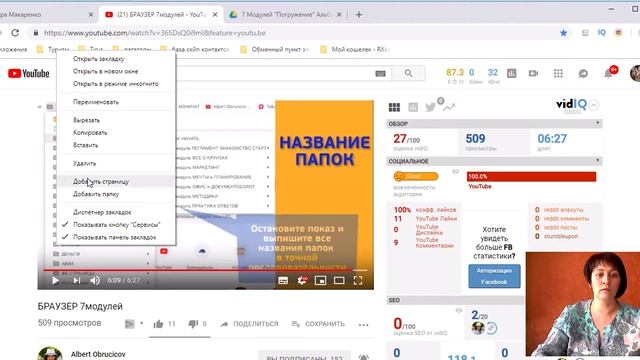Choose 'Открыть в режиме инкогнито'
The height and width of the screenshot is (360, 640).
[116, 84]
